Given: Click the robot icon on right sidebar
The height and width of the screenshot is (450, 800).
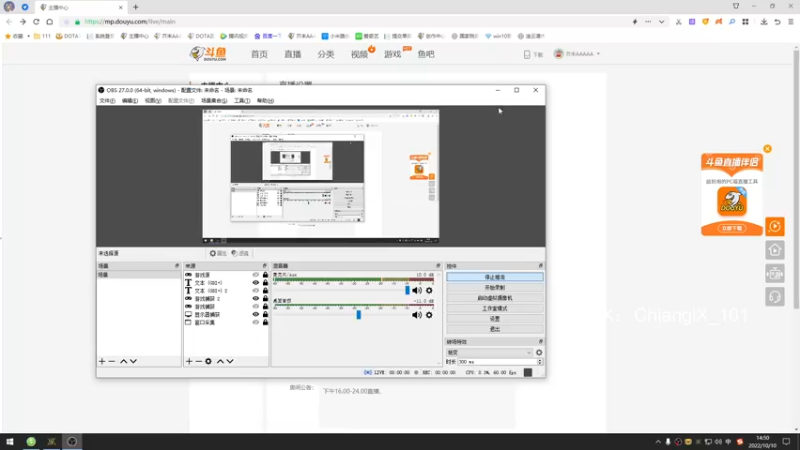Looking at the screenshot, I should click(774, 273).
